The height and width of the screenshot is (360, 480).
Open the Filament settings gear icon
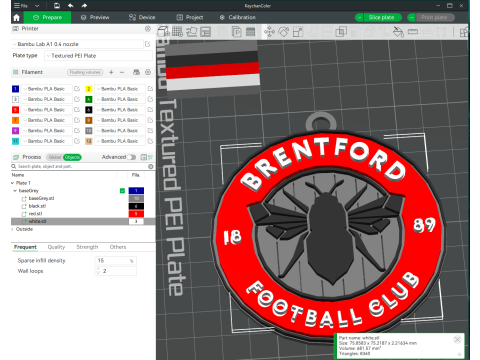(x=148, y=72)
